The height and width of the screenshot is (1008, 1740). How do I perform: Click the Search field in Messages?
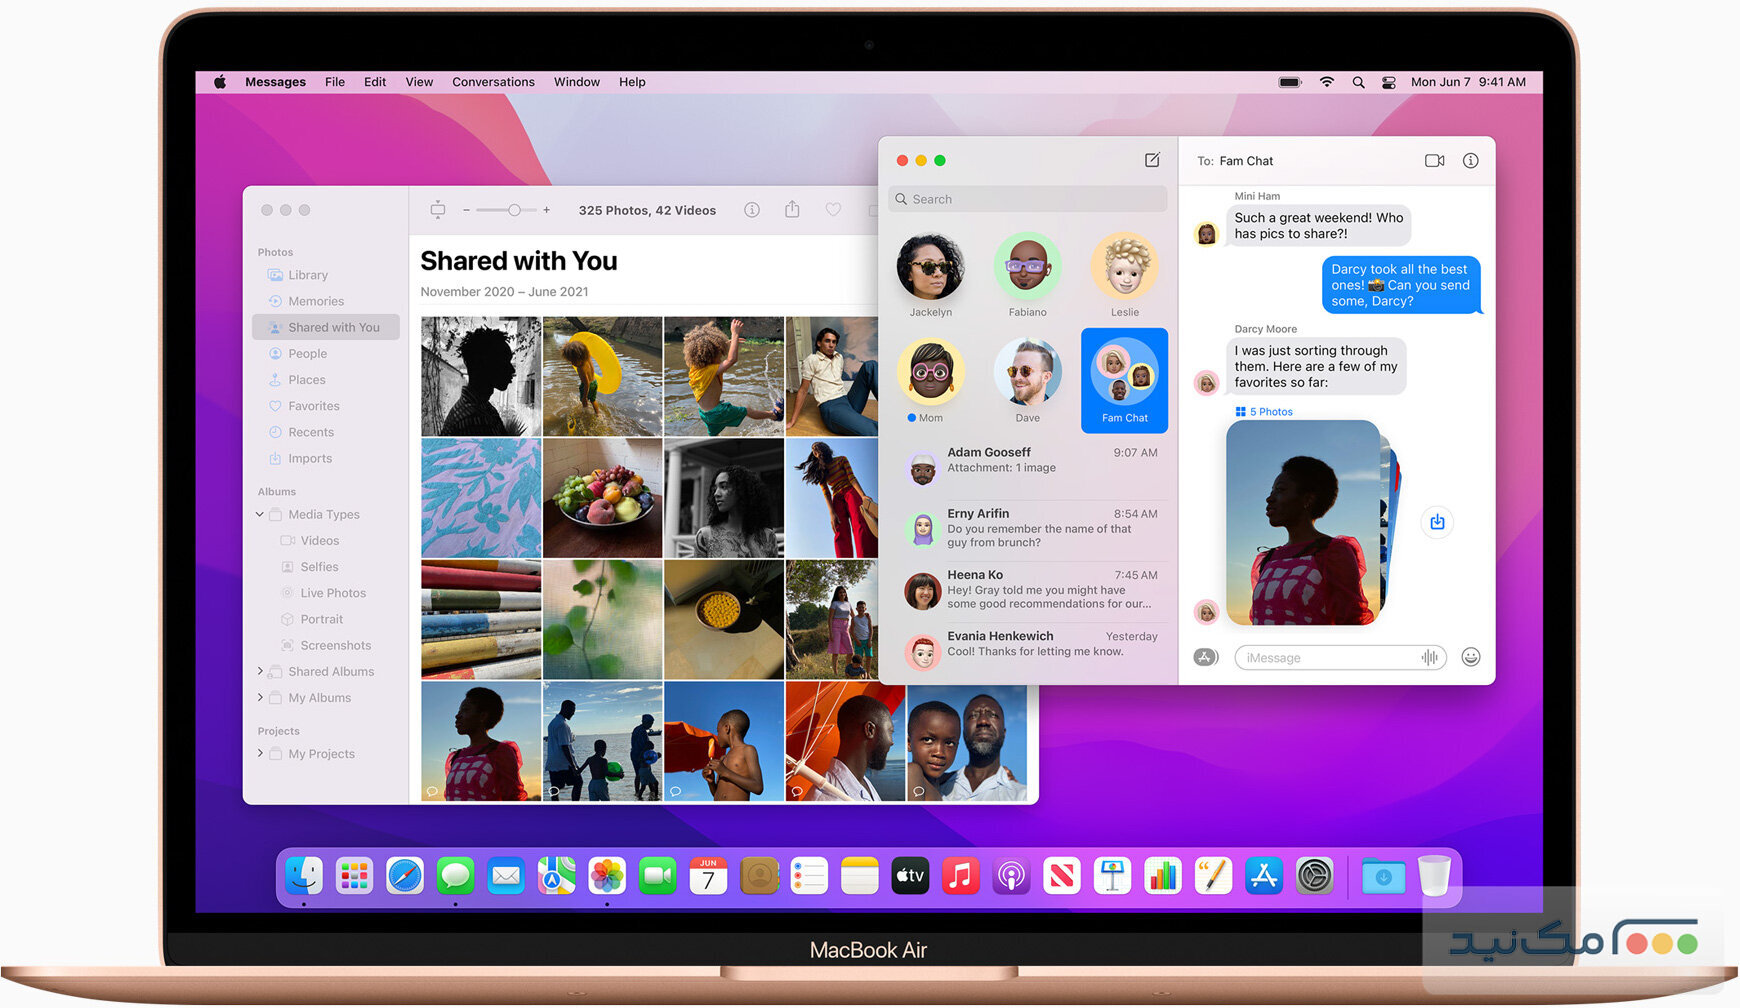1026,198
